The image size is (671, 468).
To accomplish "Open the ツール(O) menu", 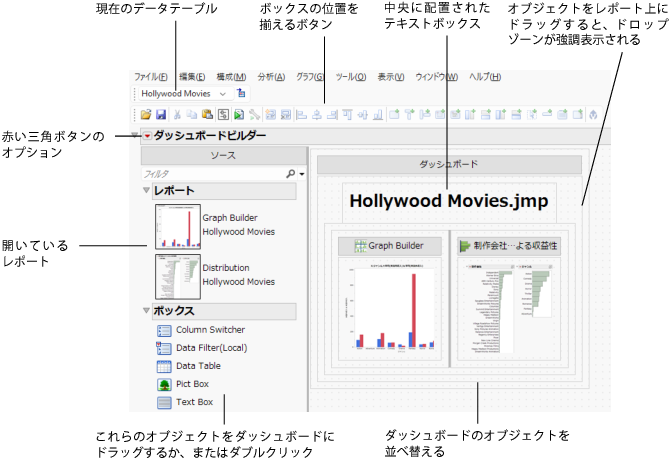I will [350, 77].
